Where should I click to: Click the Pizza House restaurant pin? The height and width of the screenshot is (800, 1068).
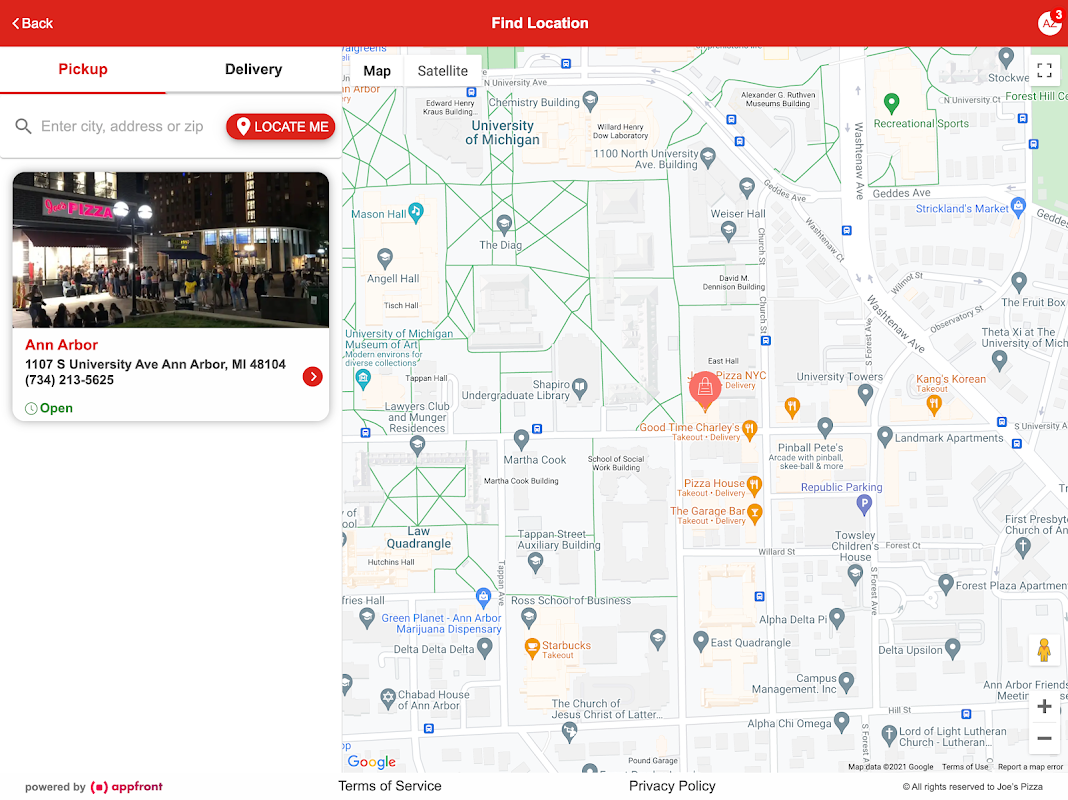click(754, 485)
